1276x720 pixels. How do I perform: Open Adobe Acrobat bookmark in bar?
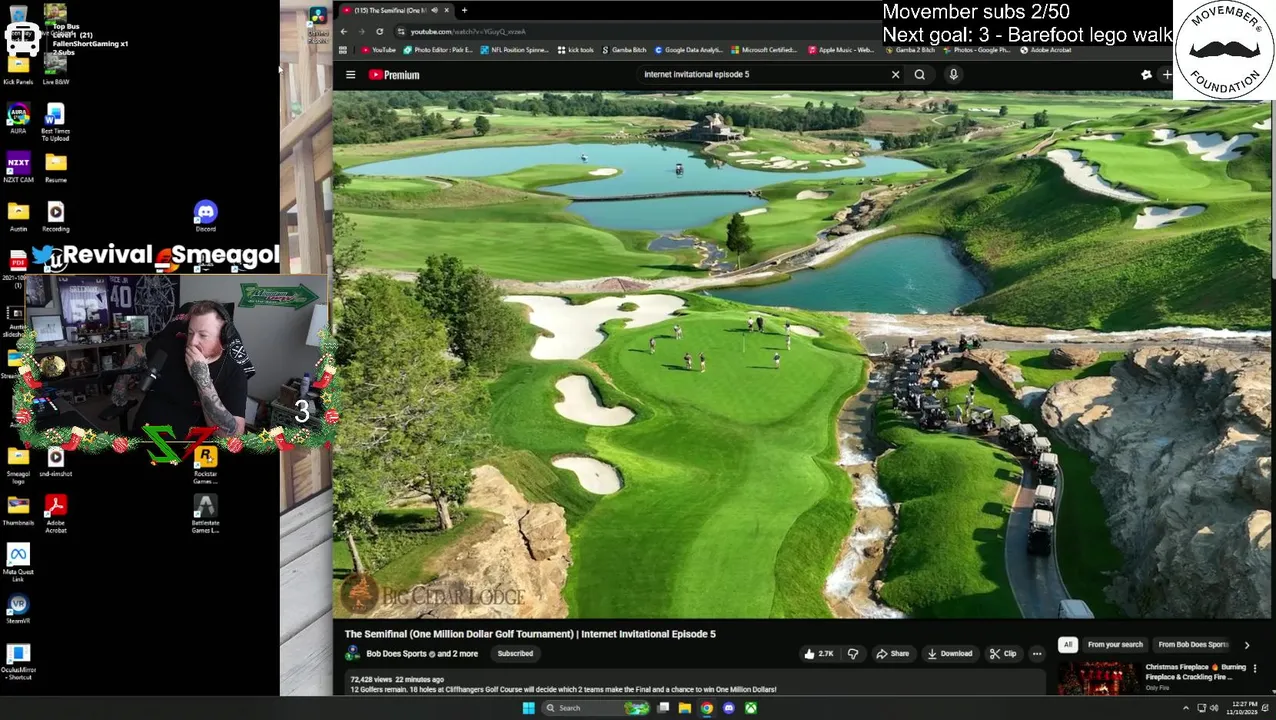[1045, 50]
